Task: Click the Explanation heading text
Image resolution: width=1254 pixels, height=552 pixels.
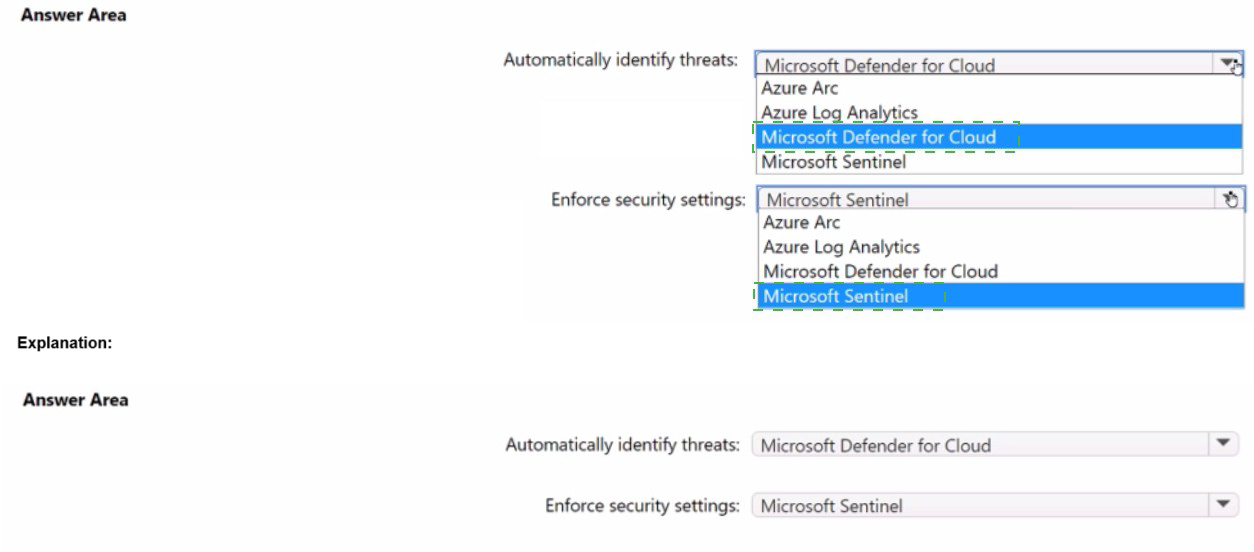Action: [x=64, y=343]
